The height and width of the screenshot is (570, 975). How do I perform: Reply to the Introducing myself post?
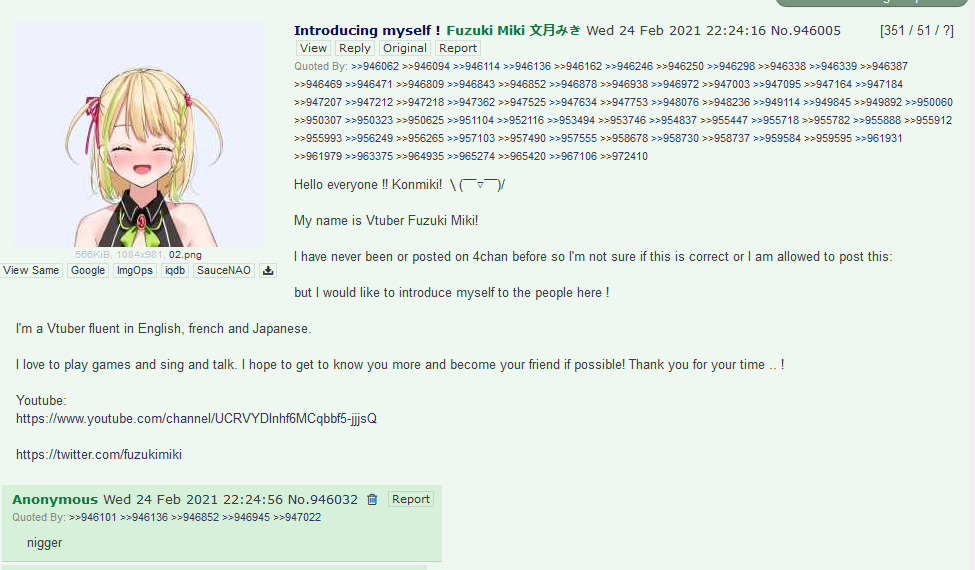[354, 48]
